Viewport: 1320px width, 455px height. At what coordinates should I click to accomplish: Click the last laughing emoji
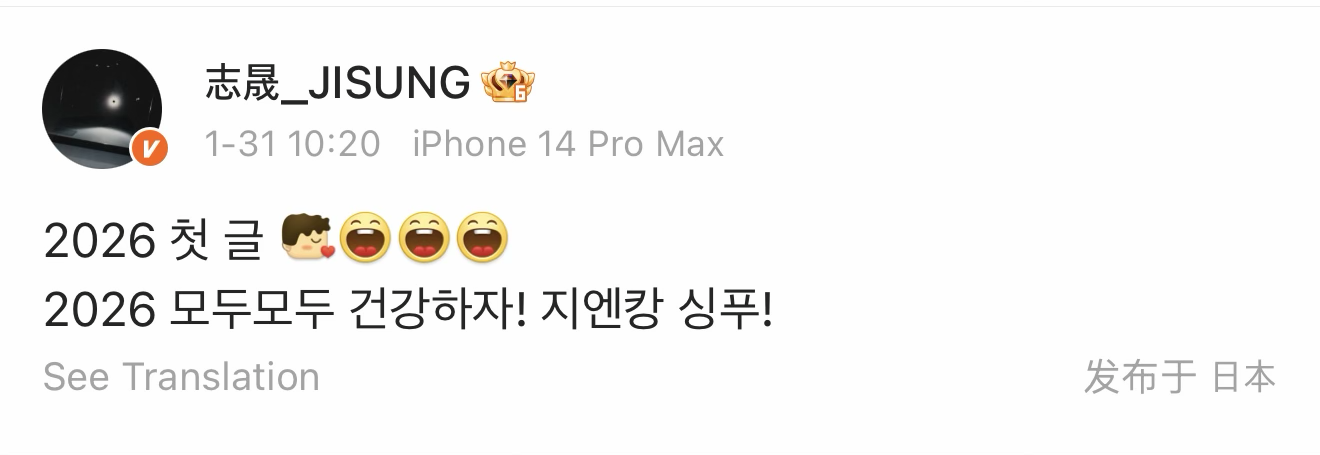pyautogui.click(x=482, y=238)
